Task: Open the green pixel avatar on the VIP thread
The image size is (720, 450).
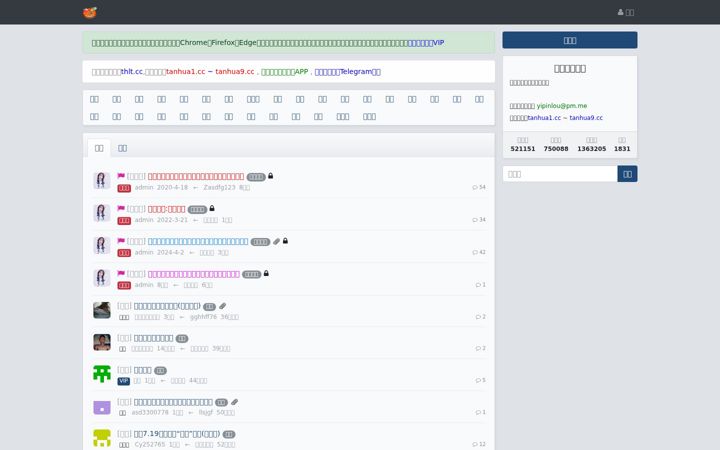Action: pos(101,374)
